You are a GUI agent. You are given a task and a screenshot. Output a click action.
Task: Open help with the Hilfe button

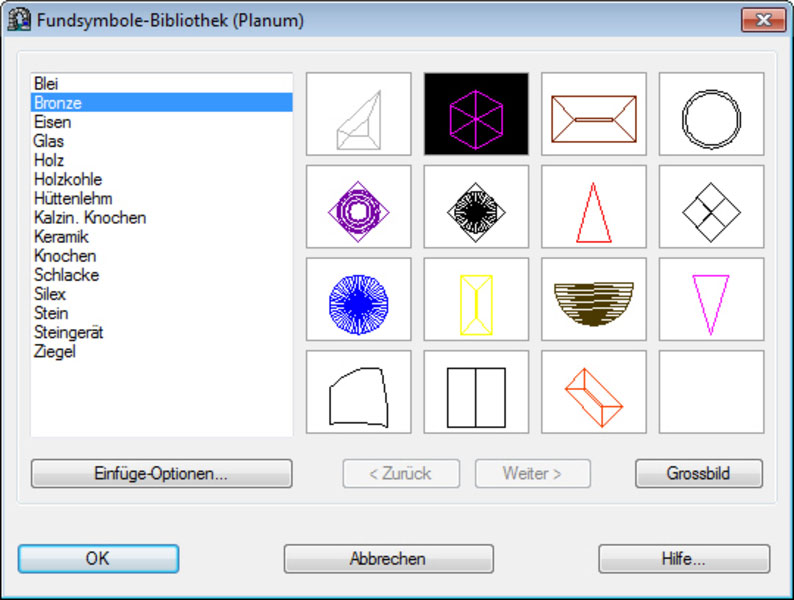pyautogui.click(x=684, y=559)
